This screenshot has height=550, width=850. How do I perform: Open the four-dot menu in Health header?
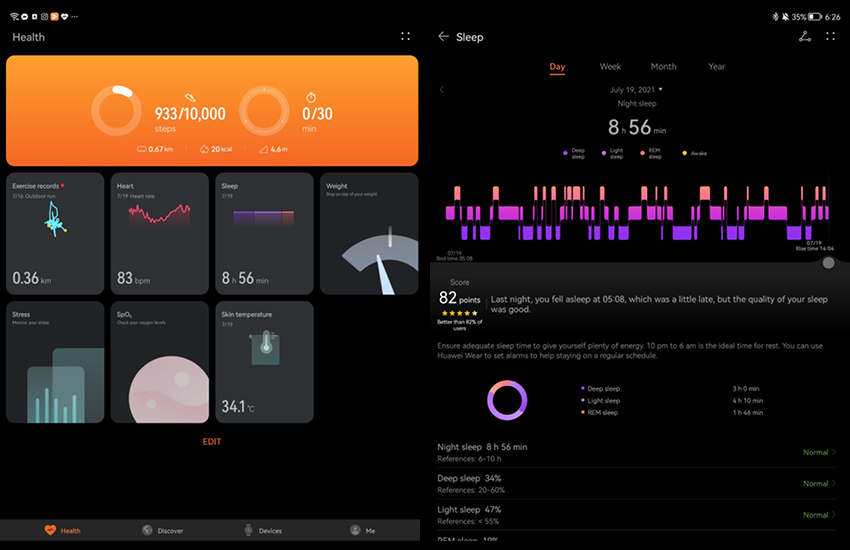click(x=405, y=36)
